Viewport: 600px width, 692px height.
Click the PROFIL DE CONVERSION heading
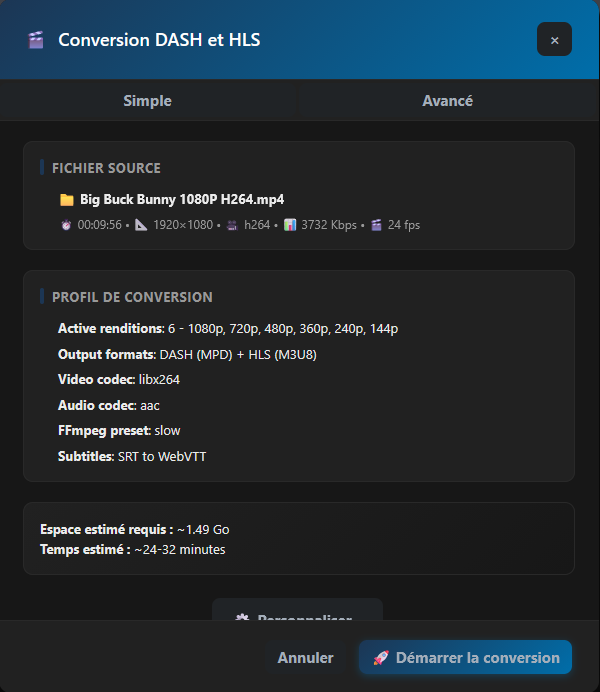pos(132,297)
